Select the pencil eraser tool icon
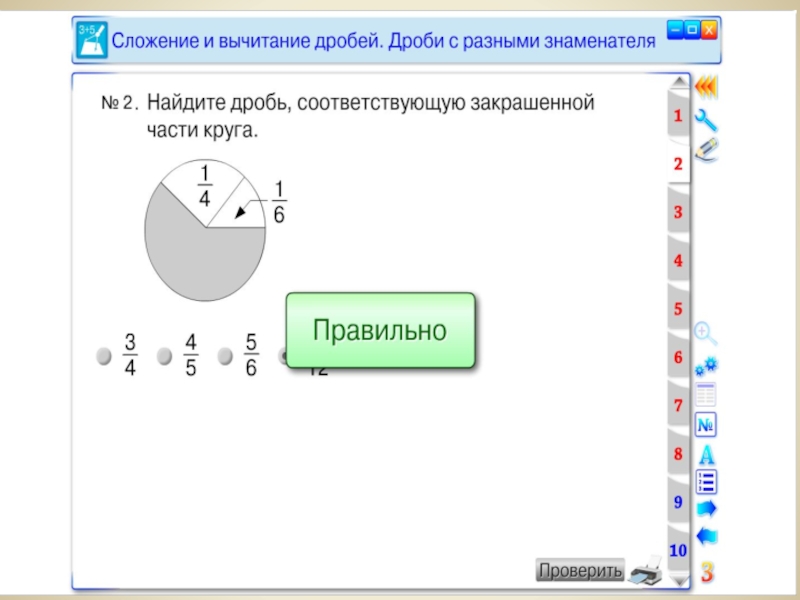The image size is (800, 600). coord(707,150)
